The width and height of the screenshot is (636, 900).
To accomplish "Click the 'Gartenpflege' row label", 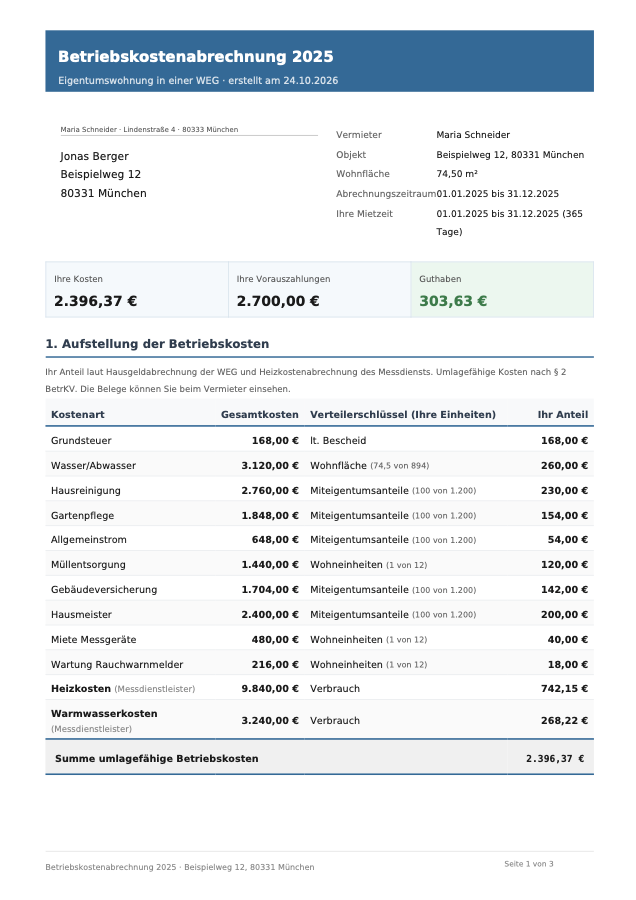I will [82, 515].
